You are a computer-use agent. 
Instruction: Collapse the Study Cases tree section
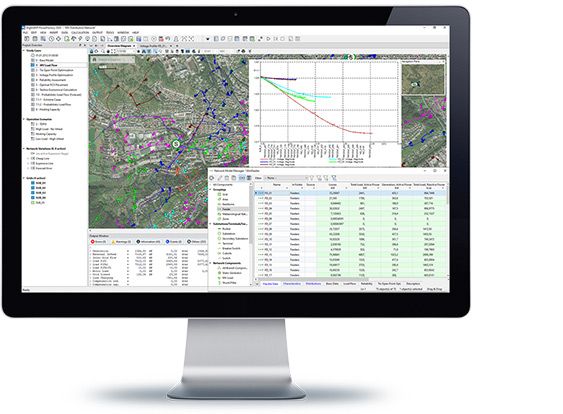coord(24,51)
